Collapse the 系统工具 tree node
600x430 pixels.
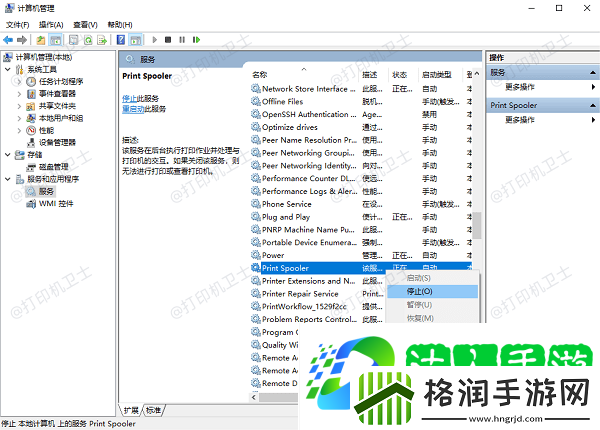pos(8,69)
